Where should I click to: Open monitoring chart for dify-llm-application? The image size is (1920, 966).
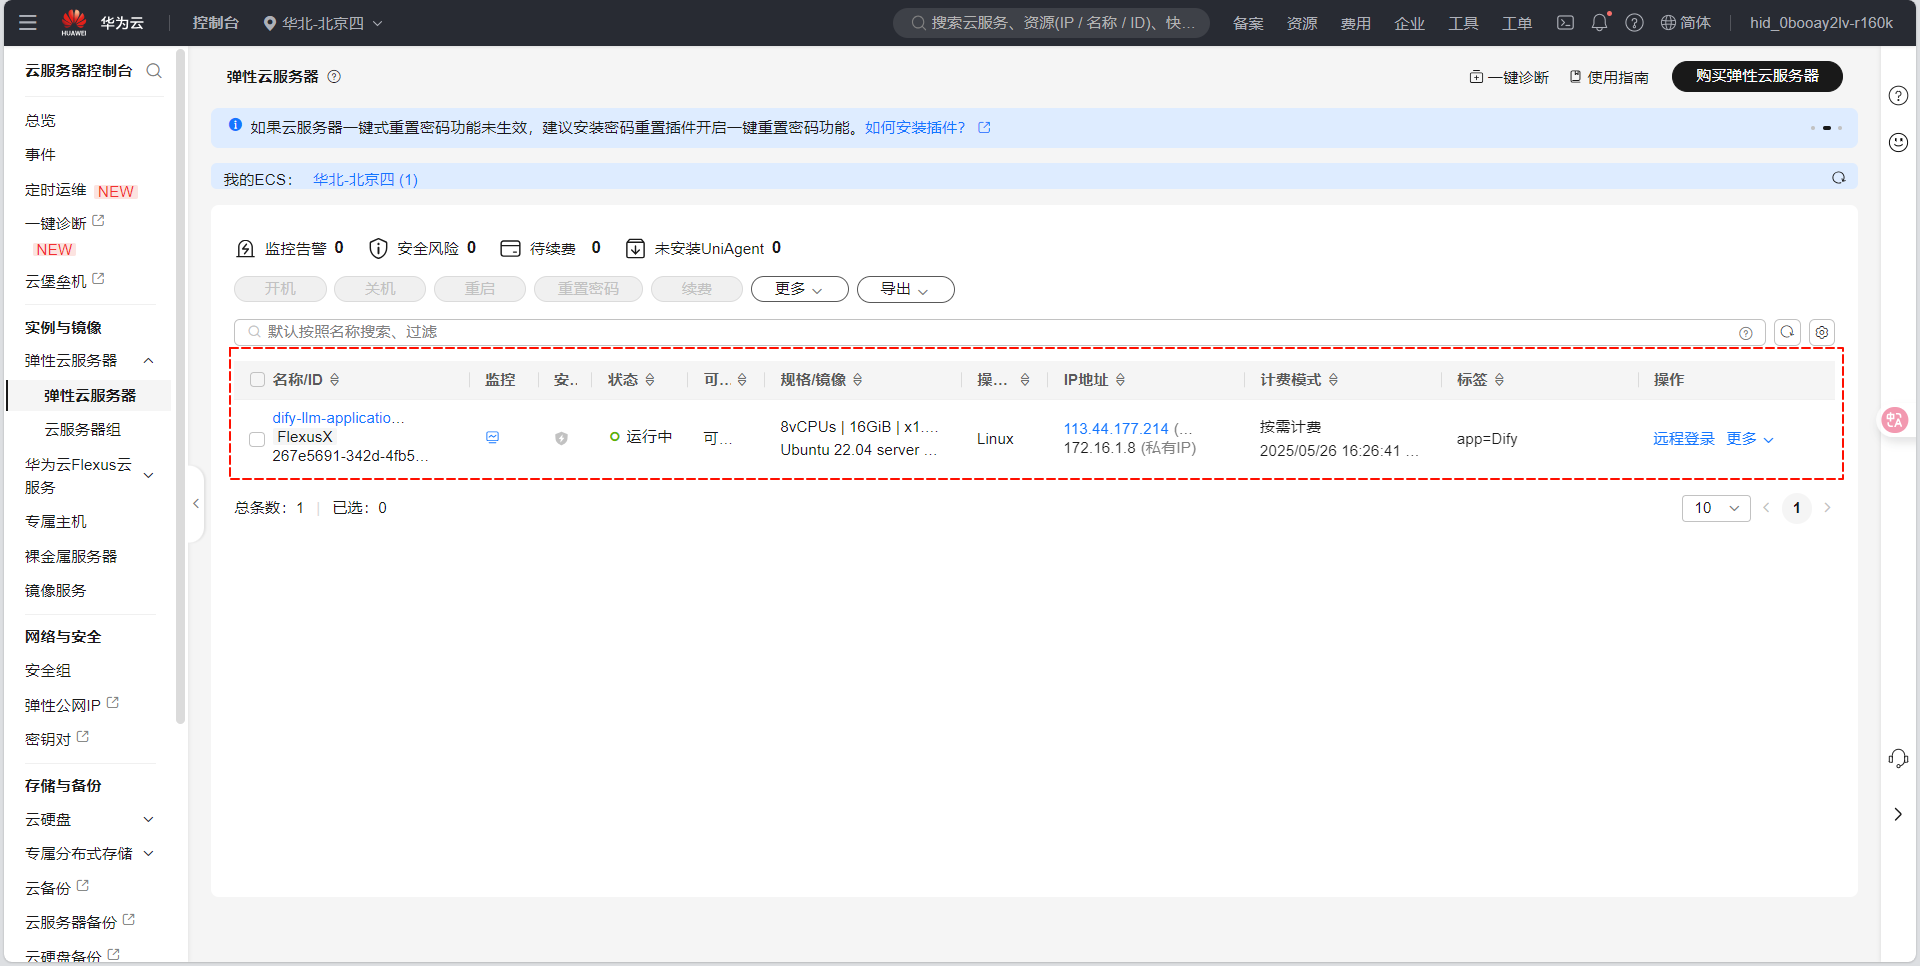(492, 437)
